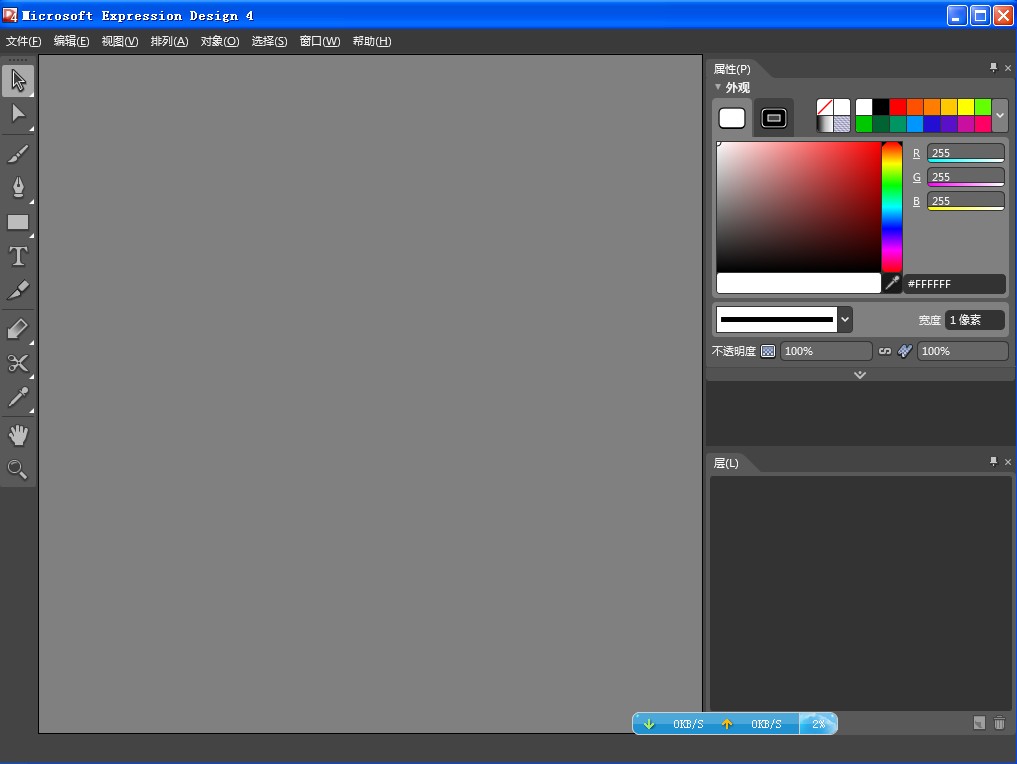Screen dimensions: 1017x764
Task: Select the Paint Bucket tool
Action: pos(18,329)
